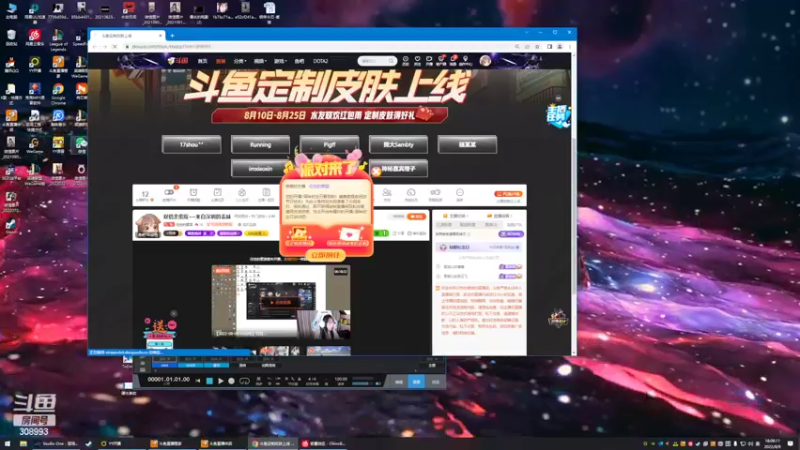The width and height of the screenshot is (800, 450).
Task: Expand the 游戏 games dropdown
Action: pos(280,61)
